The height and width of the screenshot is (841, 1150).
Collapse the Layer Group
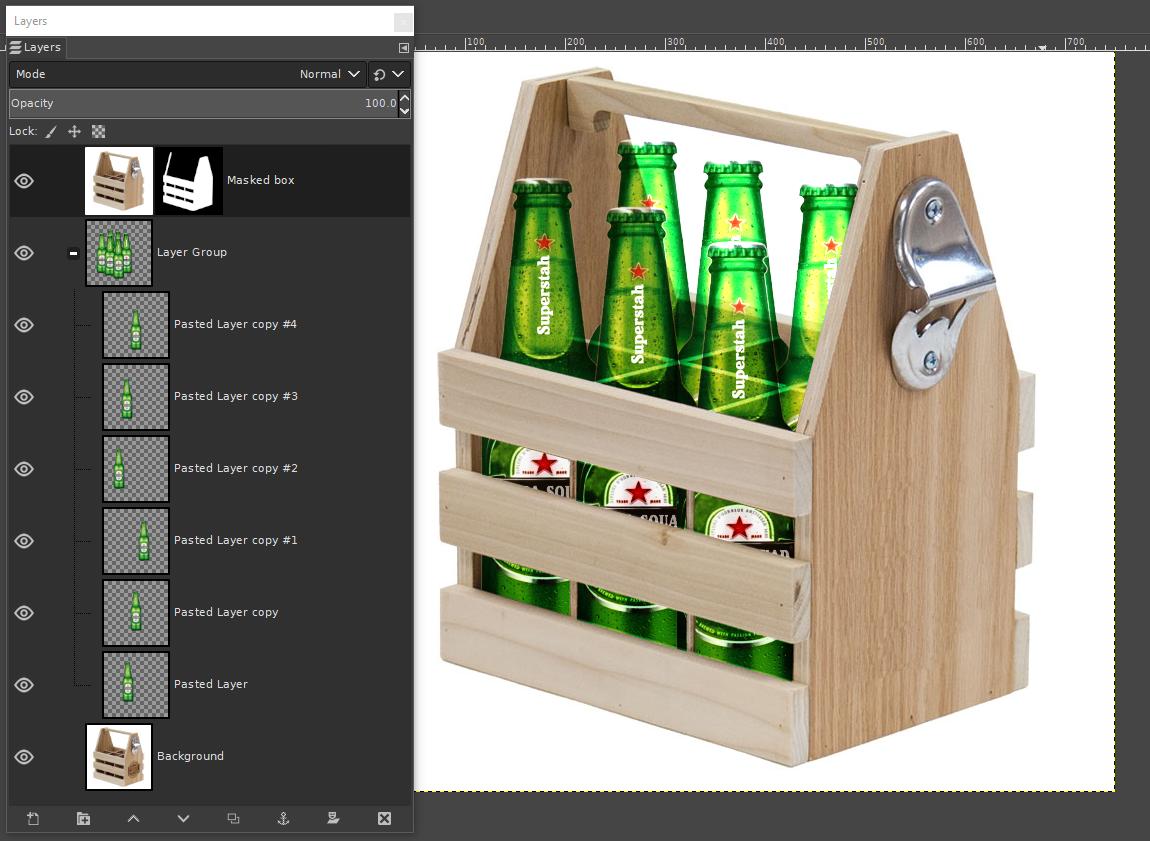[x=73, y=253]
